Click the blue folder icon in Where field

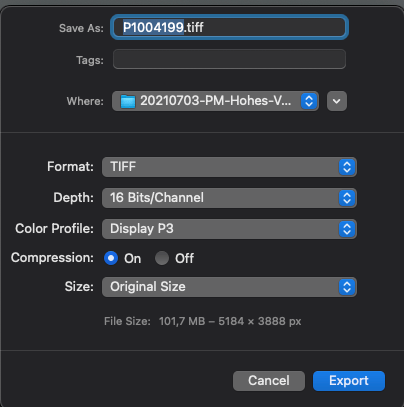[128, 101]
